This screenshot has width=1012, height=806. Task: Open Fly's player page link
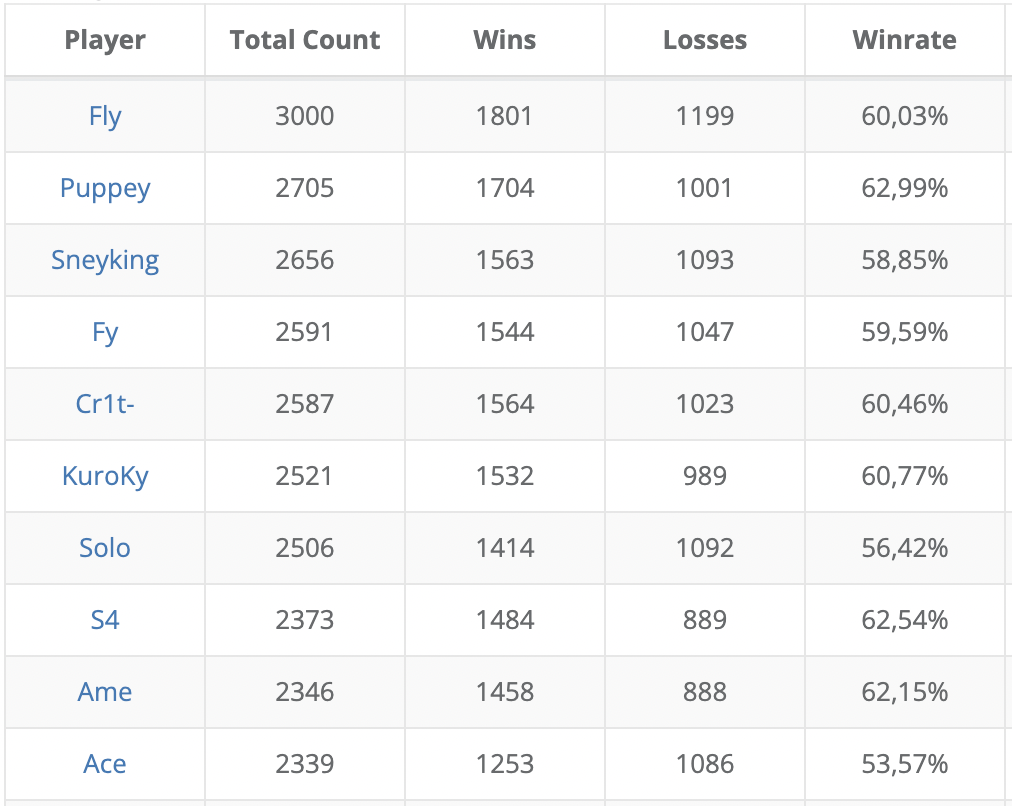105,116
